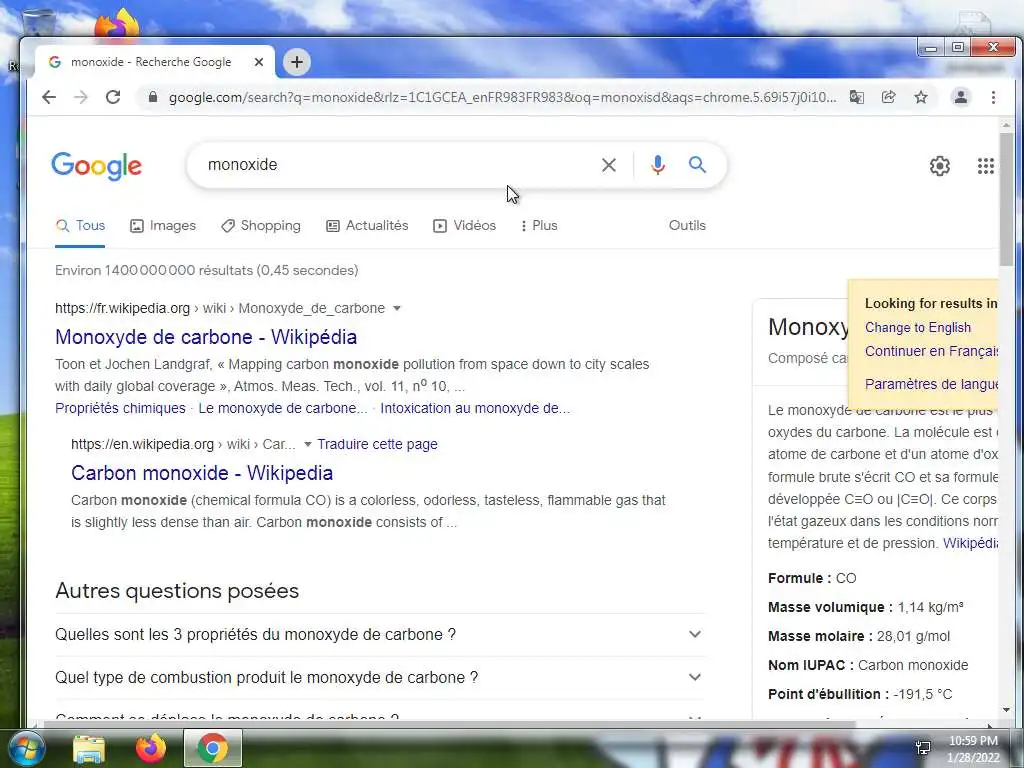The height and width of the screenshot is (768, 1024).
Task: Switch to the Images results tab
Action: tap(163, 225)
